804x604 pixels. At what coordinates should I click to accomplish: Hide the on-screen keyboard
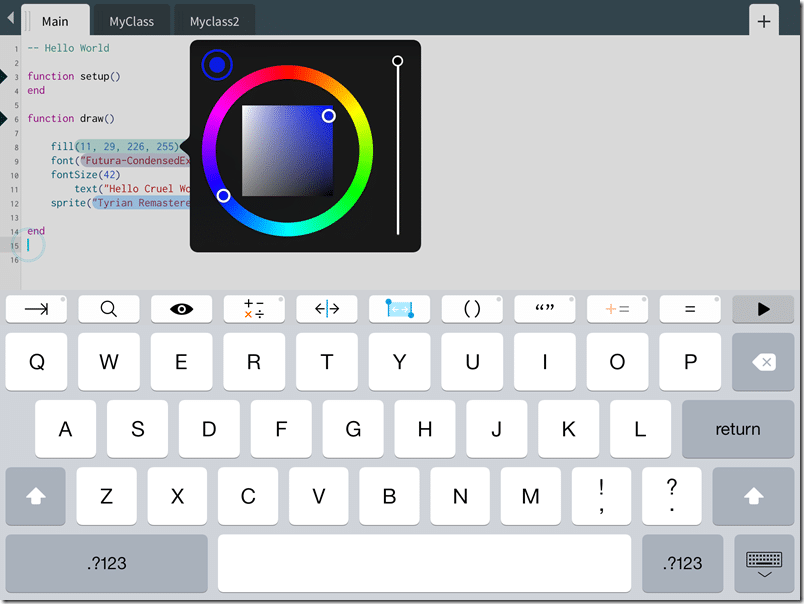(764, 564)
